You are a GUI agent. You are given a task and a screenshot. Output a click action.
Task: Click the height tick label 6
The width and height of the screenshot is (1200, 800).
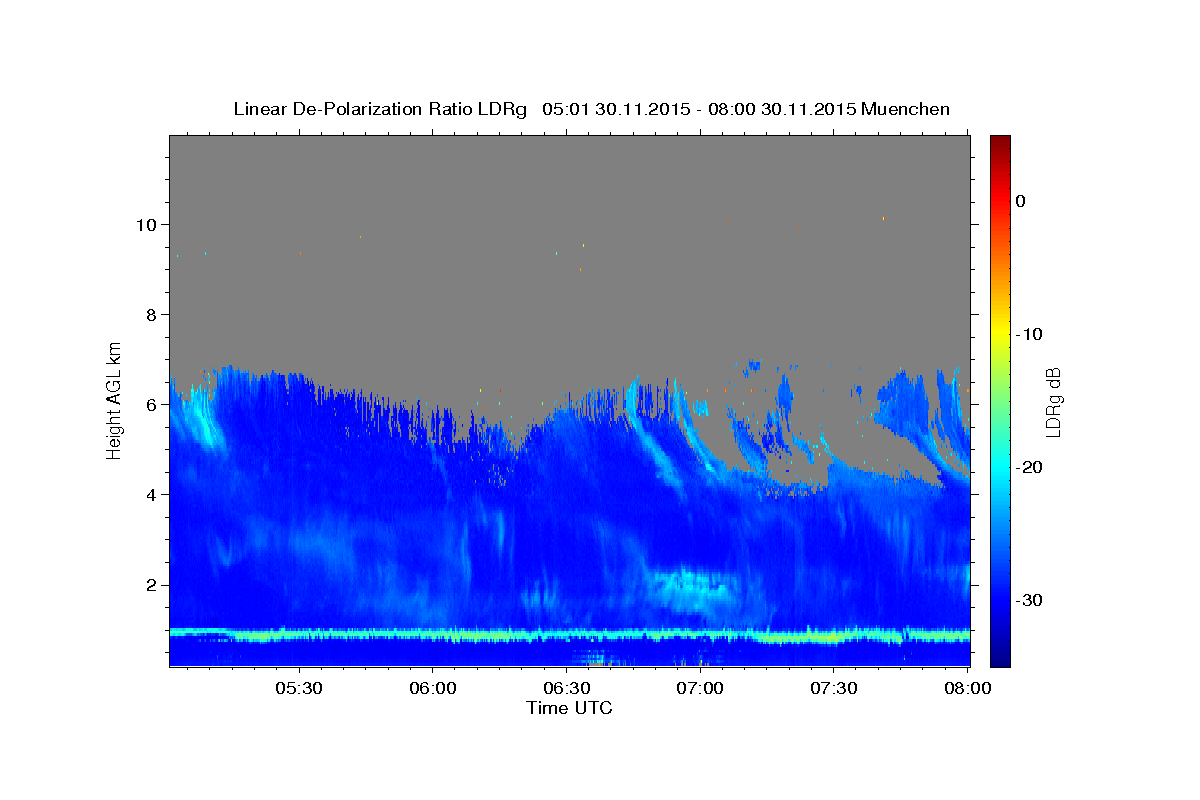tap(153, 405)
